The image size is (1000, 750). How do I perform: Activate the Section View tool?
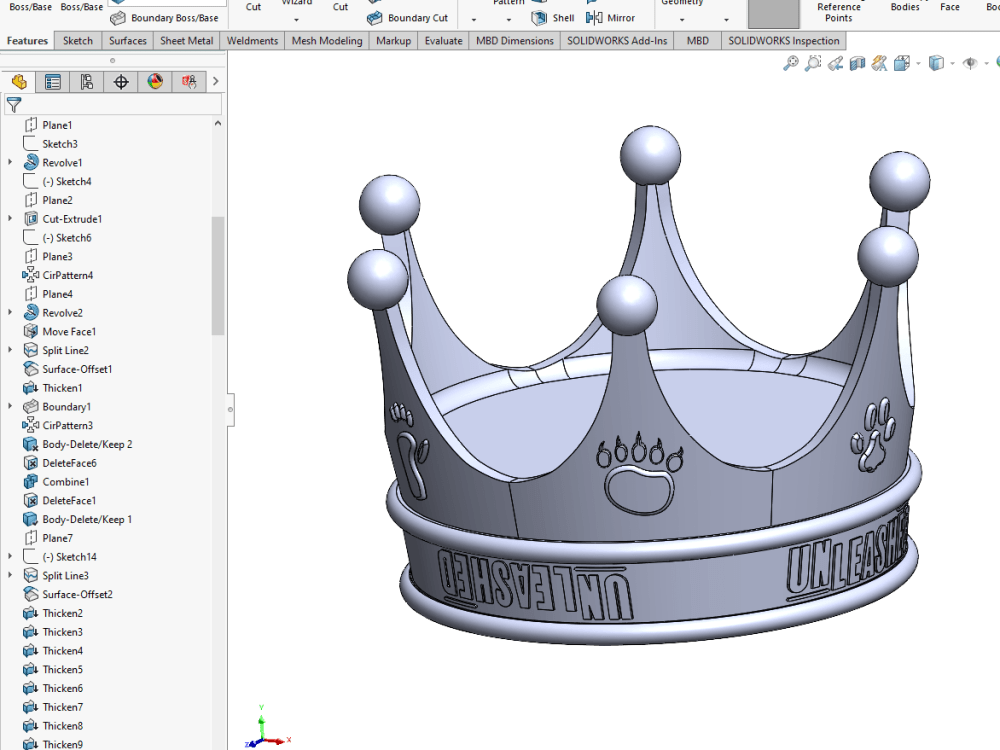coord(858,63)
